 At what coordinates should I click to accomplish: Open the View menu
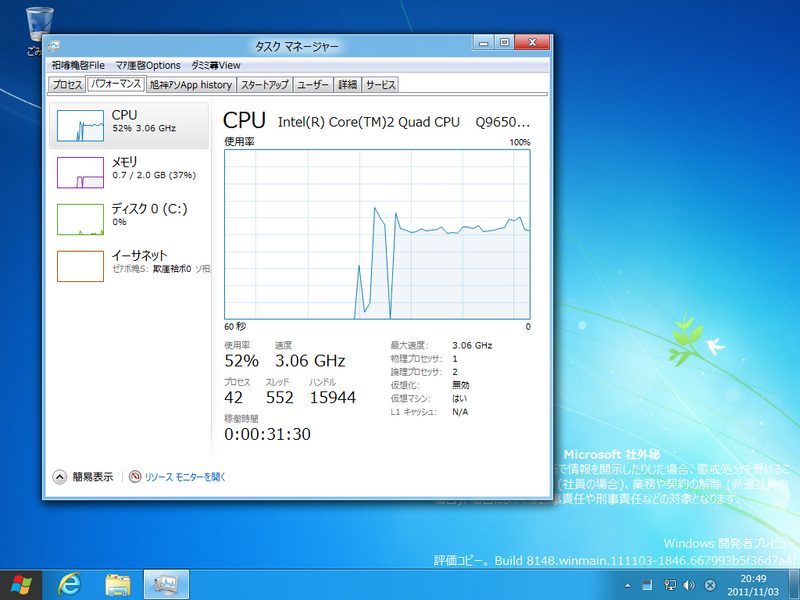pos(216,65)
